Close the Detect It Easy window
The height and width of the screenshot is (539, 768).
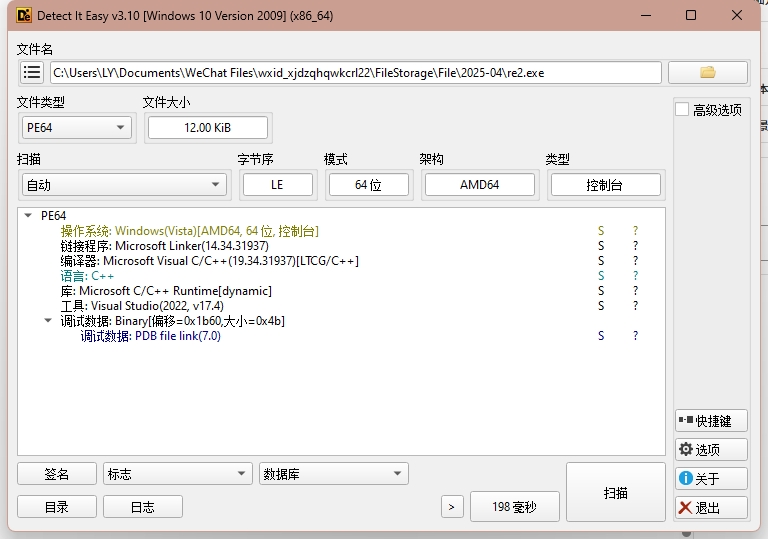(737, 16)
